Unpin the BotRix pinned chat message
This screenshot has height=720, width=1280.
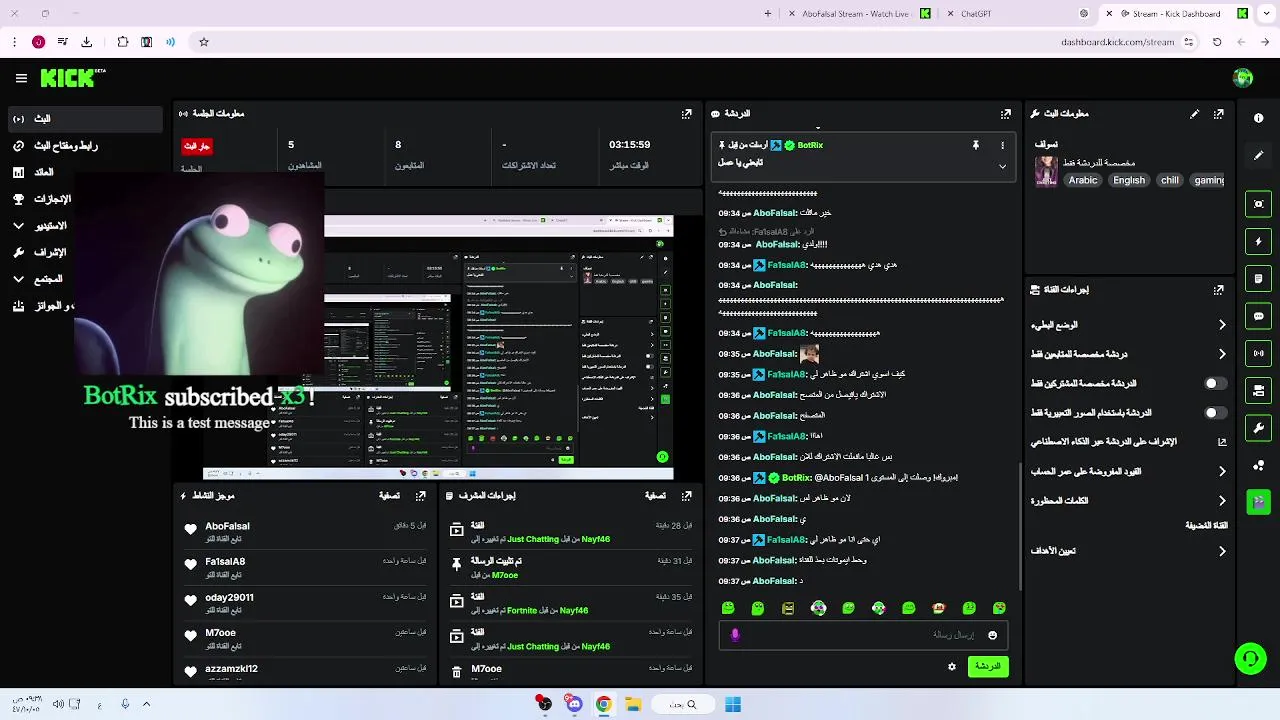(x=976, y=145)
